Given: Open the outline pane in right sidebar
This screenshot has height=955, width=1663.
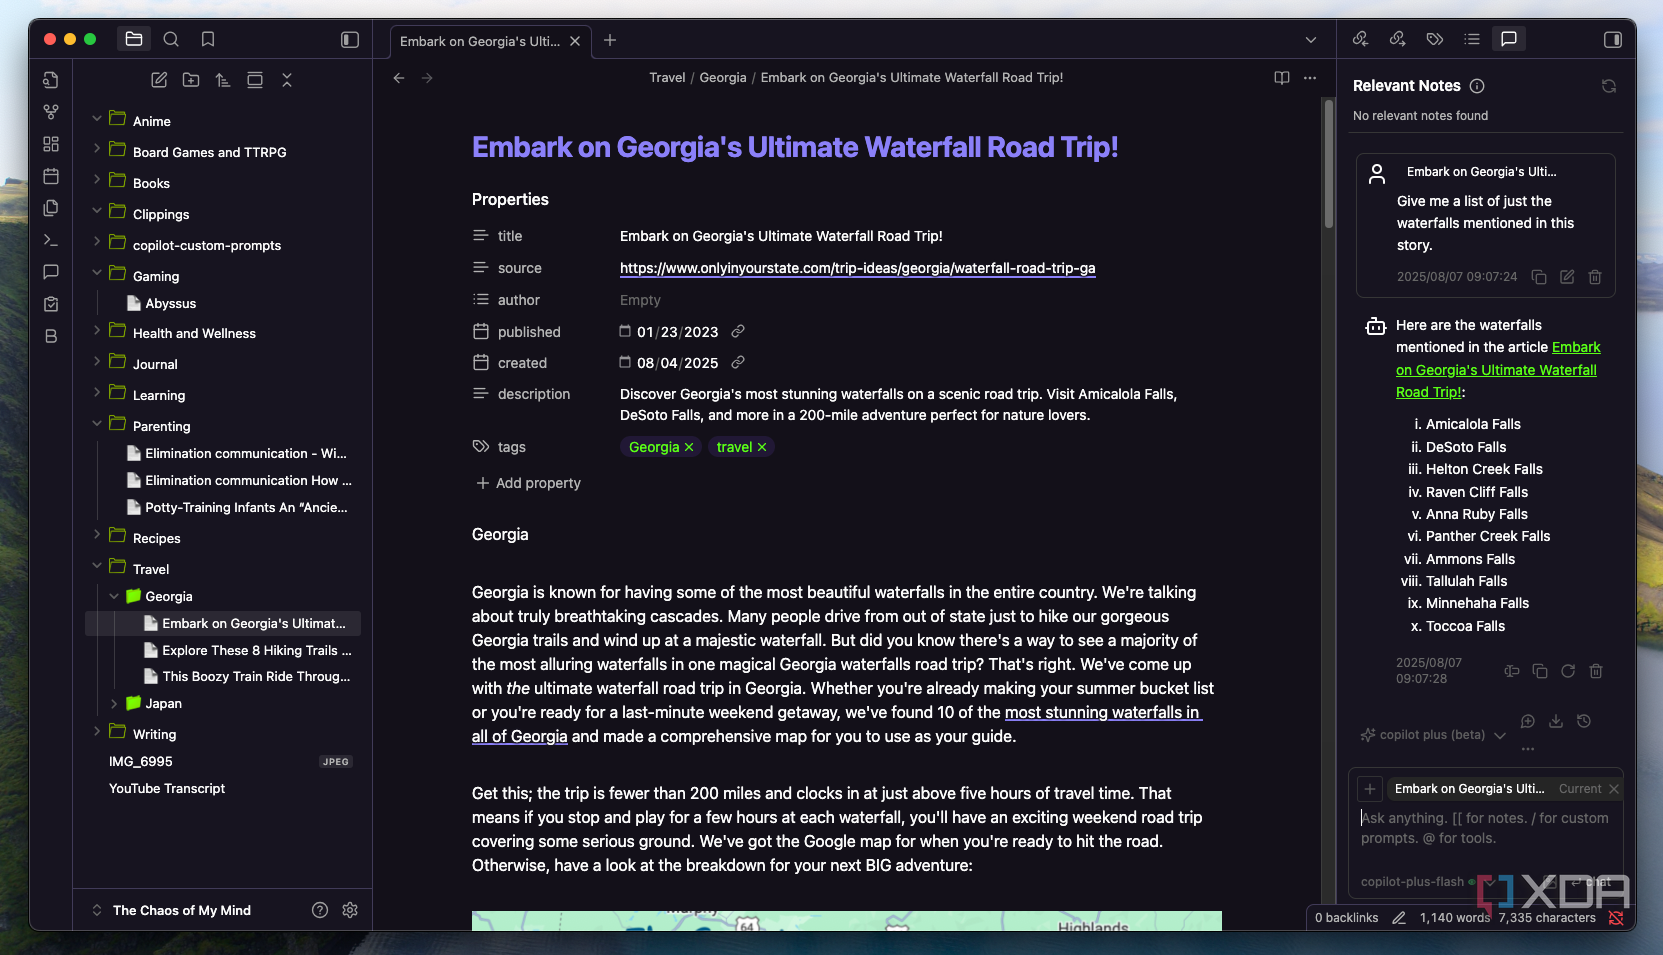Looking at the screenshot, I should click(x=1472, y=39).
